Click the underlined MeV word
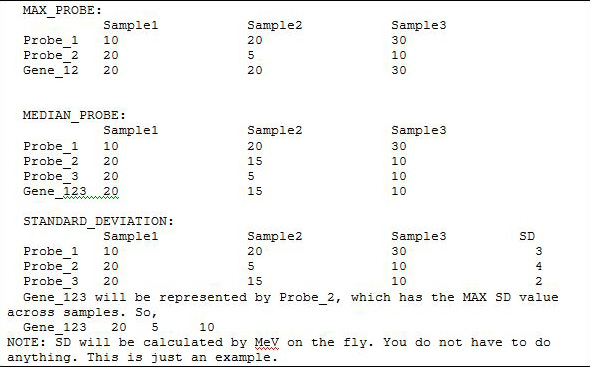This screenshot has width=590, height=367. click(x=266, y=342)
